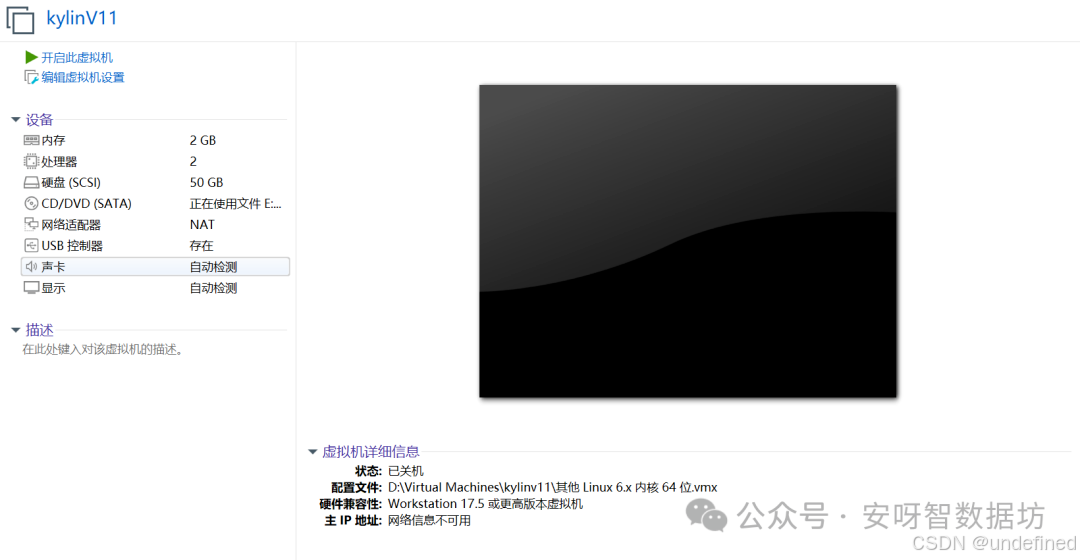Click the edit settings icon
Screen dimensions: 1080x560
click(x=31, y=77)
